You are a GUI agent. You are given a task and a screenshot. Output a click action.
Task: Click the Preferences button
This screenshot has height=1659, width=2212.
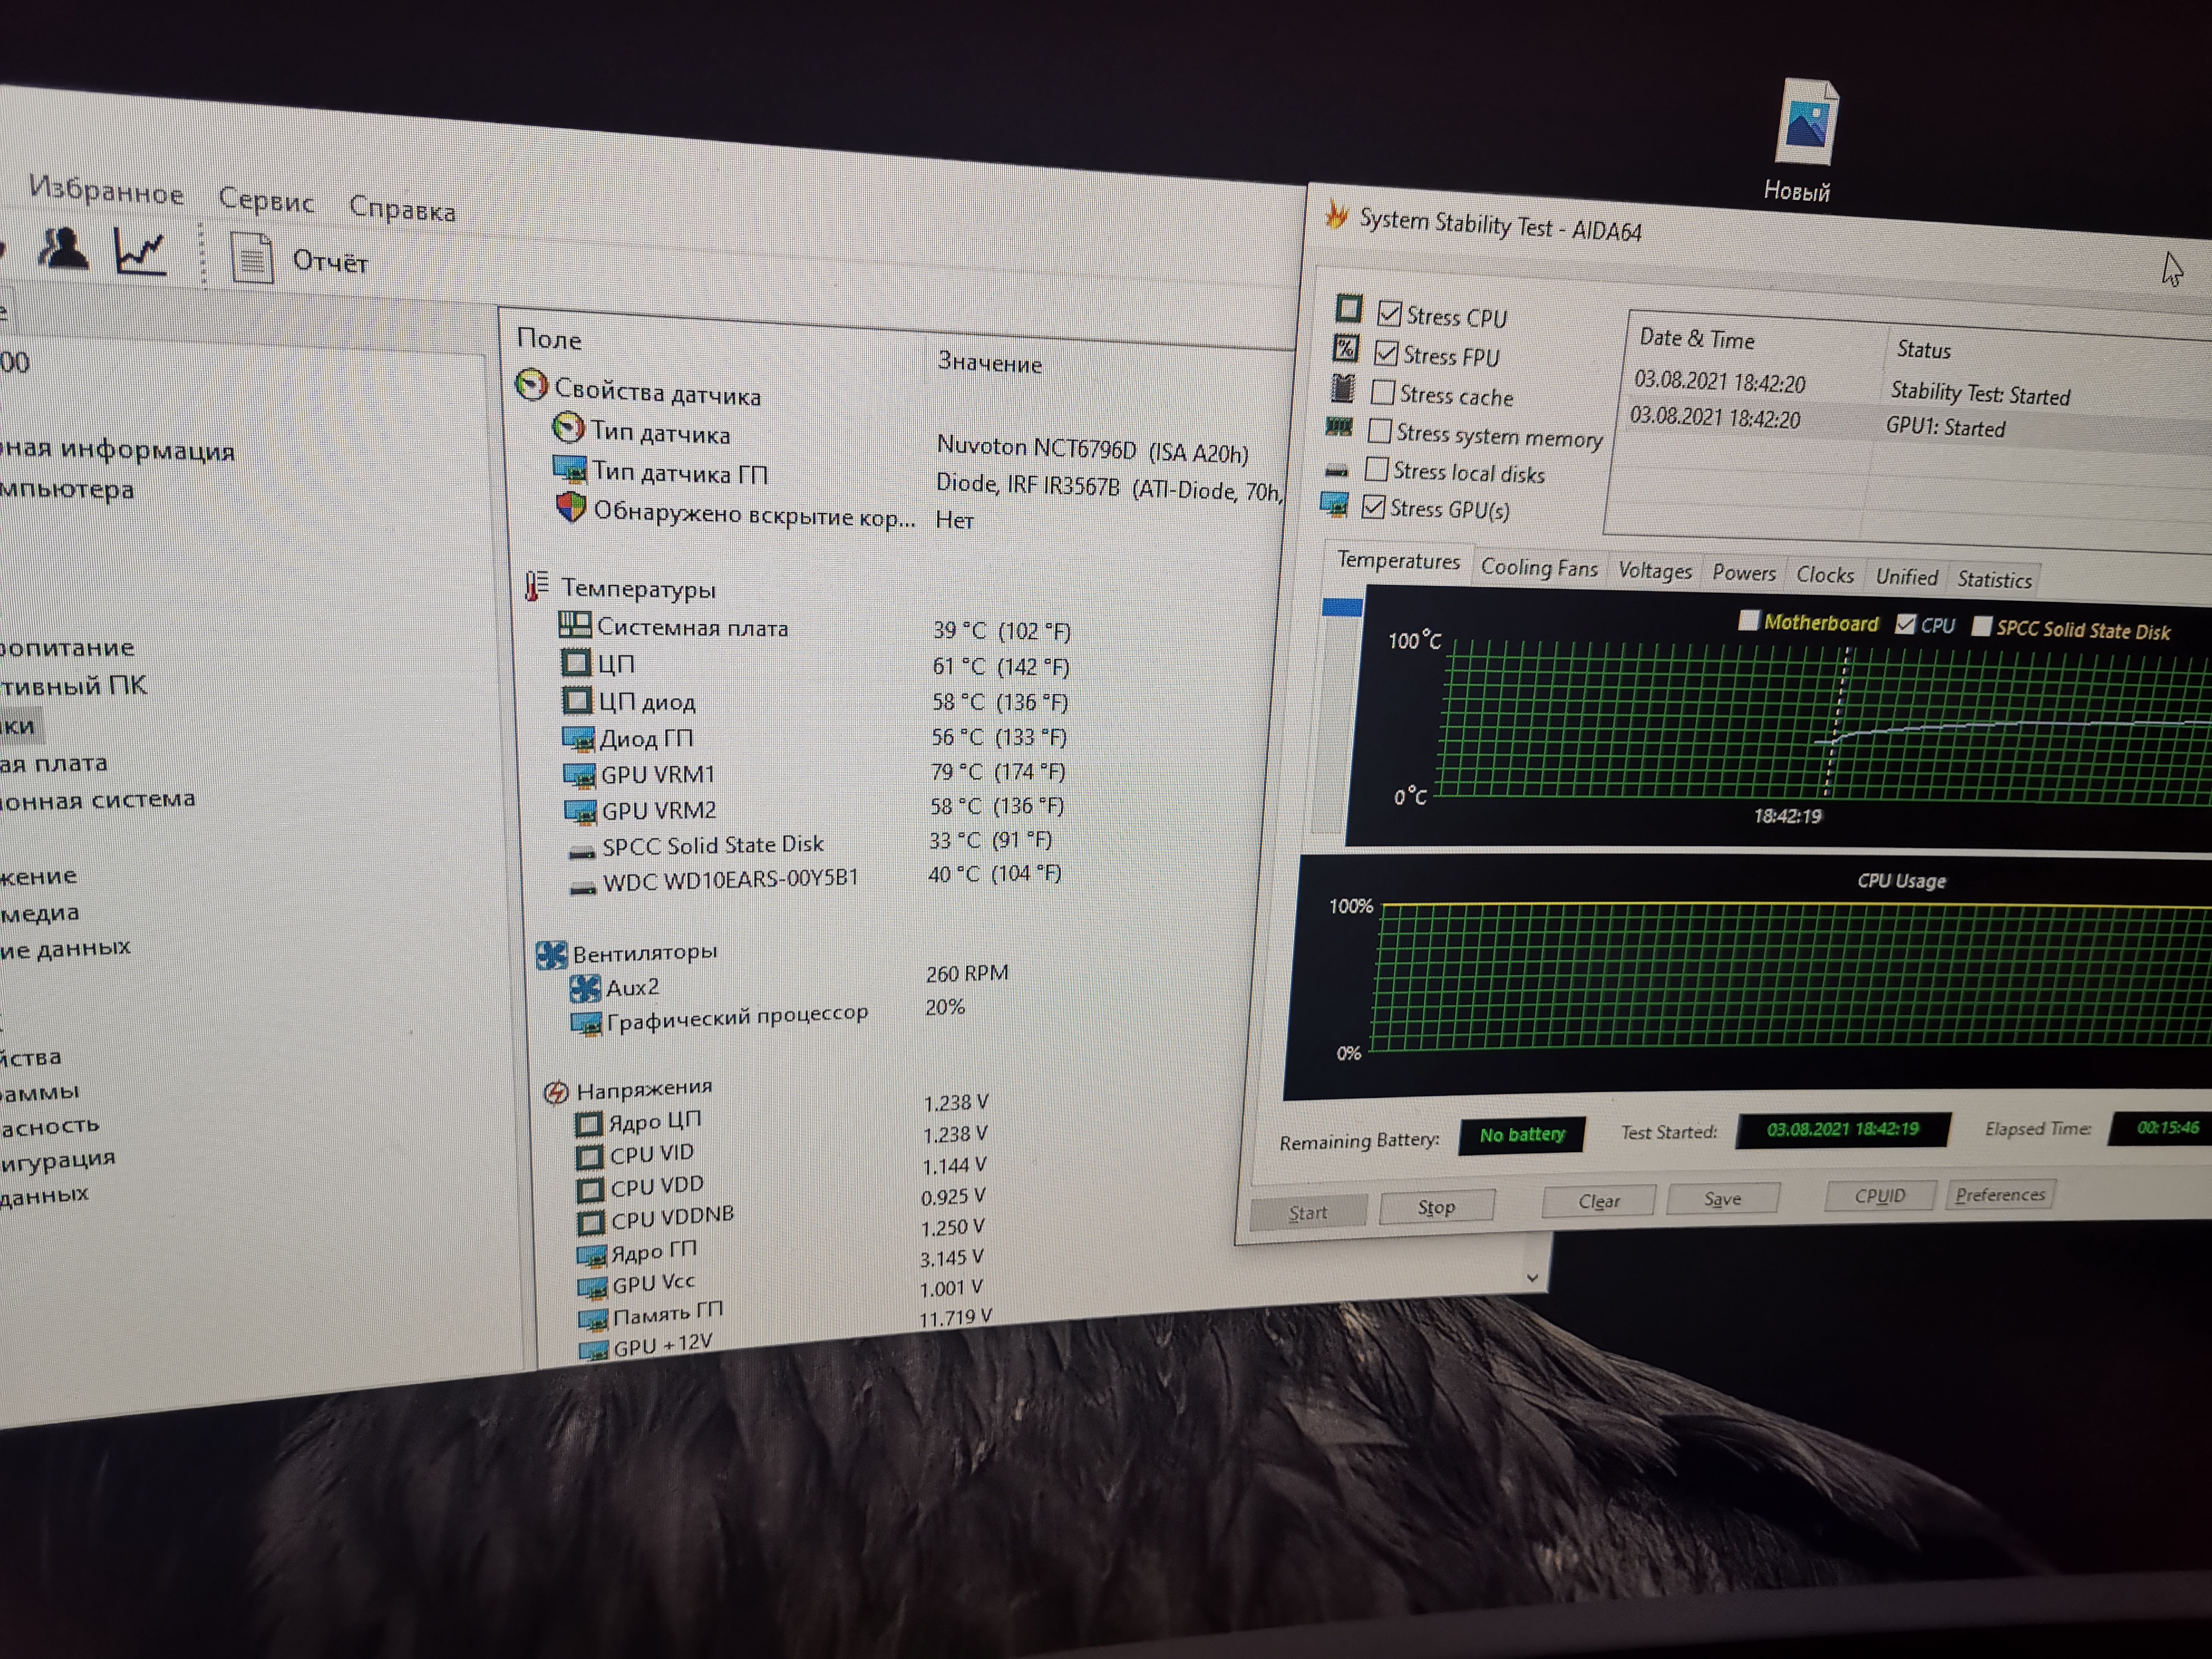pyautogui.click(x=1999, y=1195)
